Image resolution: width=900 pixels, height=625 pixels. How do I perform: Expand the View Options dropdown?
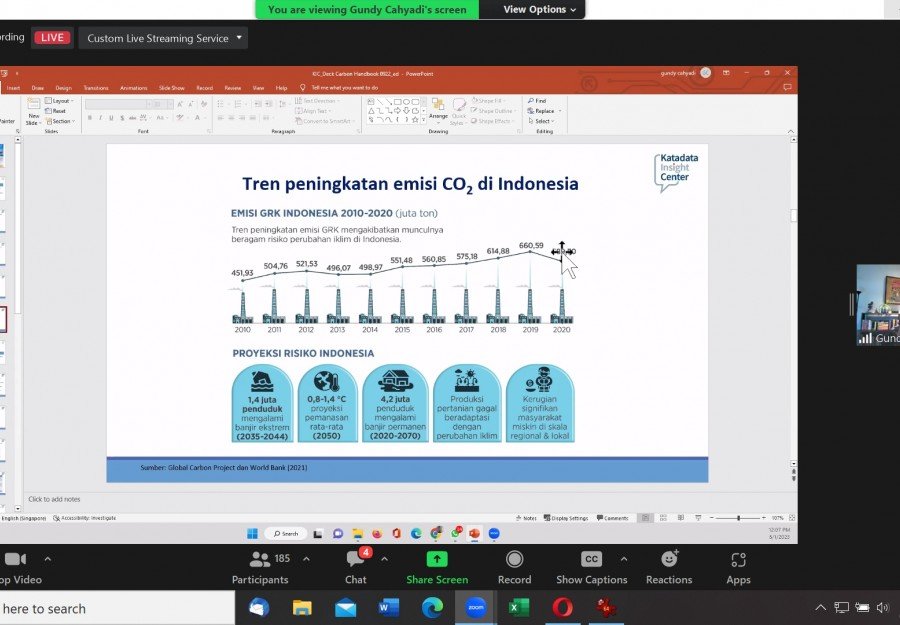(x=540, y=9)
